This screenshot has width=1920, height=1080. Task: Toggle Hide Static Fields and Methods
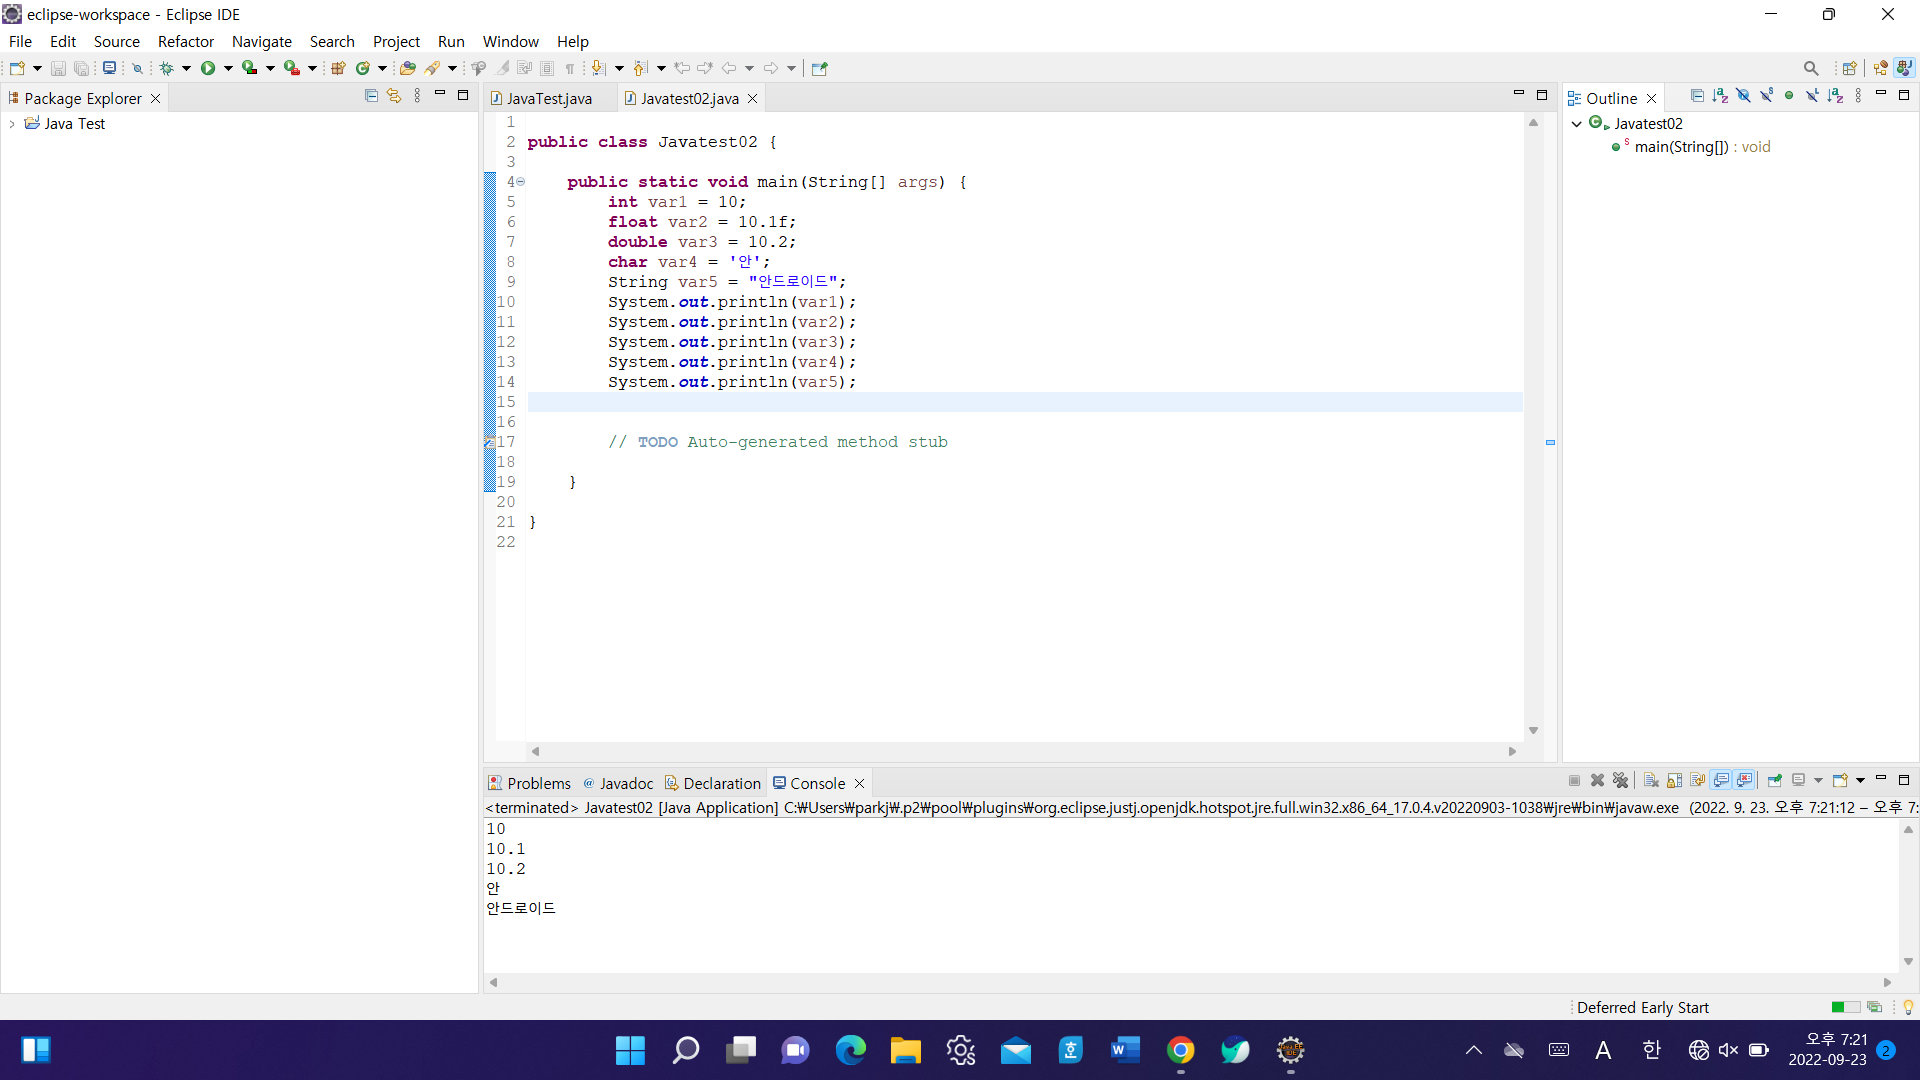[1766, 96]
